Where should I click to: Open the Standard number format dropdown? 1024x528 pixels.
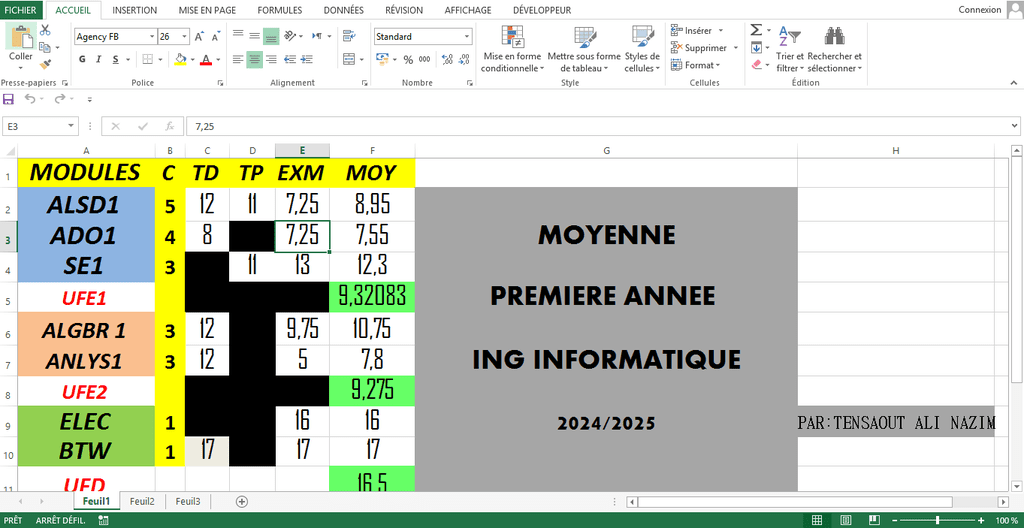[467, 37]
